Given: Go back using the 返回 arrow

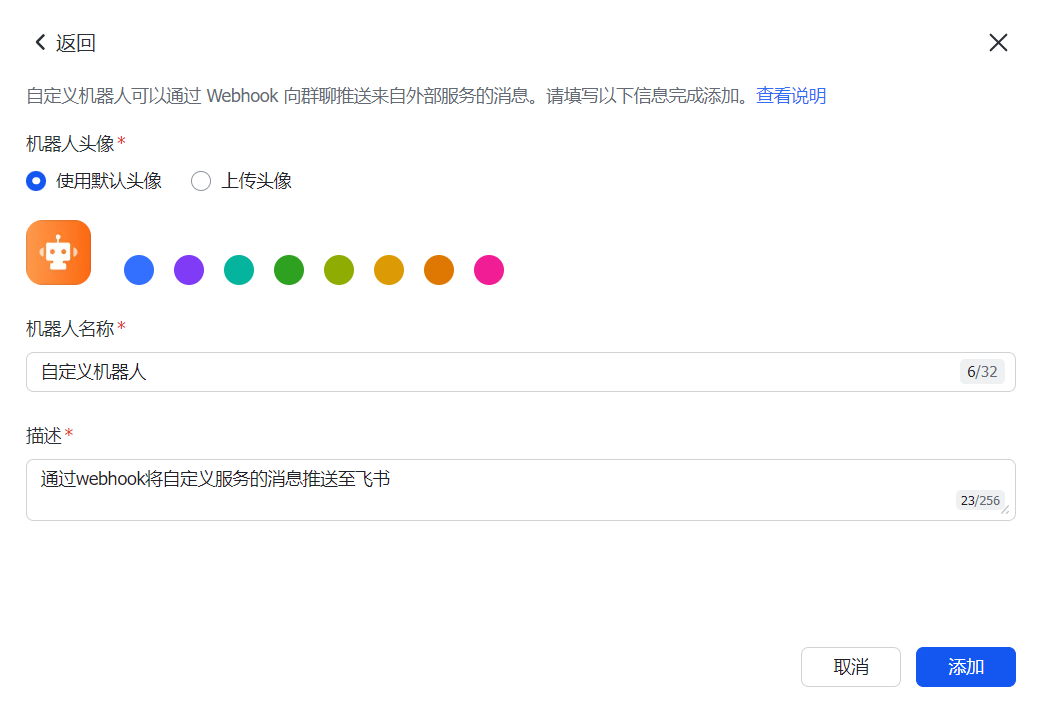Looking at the screenshot, I should pos(40,42).
